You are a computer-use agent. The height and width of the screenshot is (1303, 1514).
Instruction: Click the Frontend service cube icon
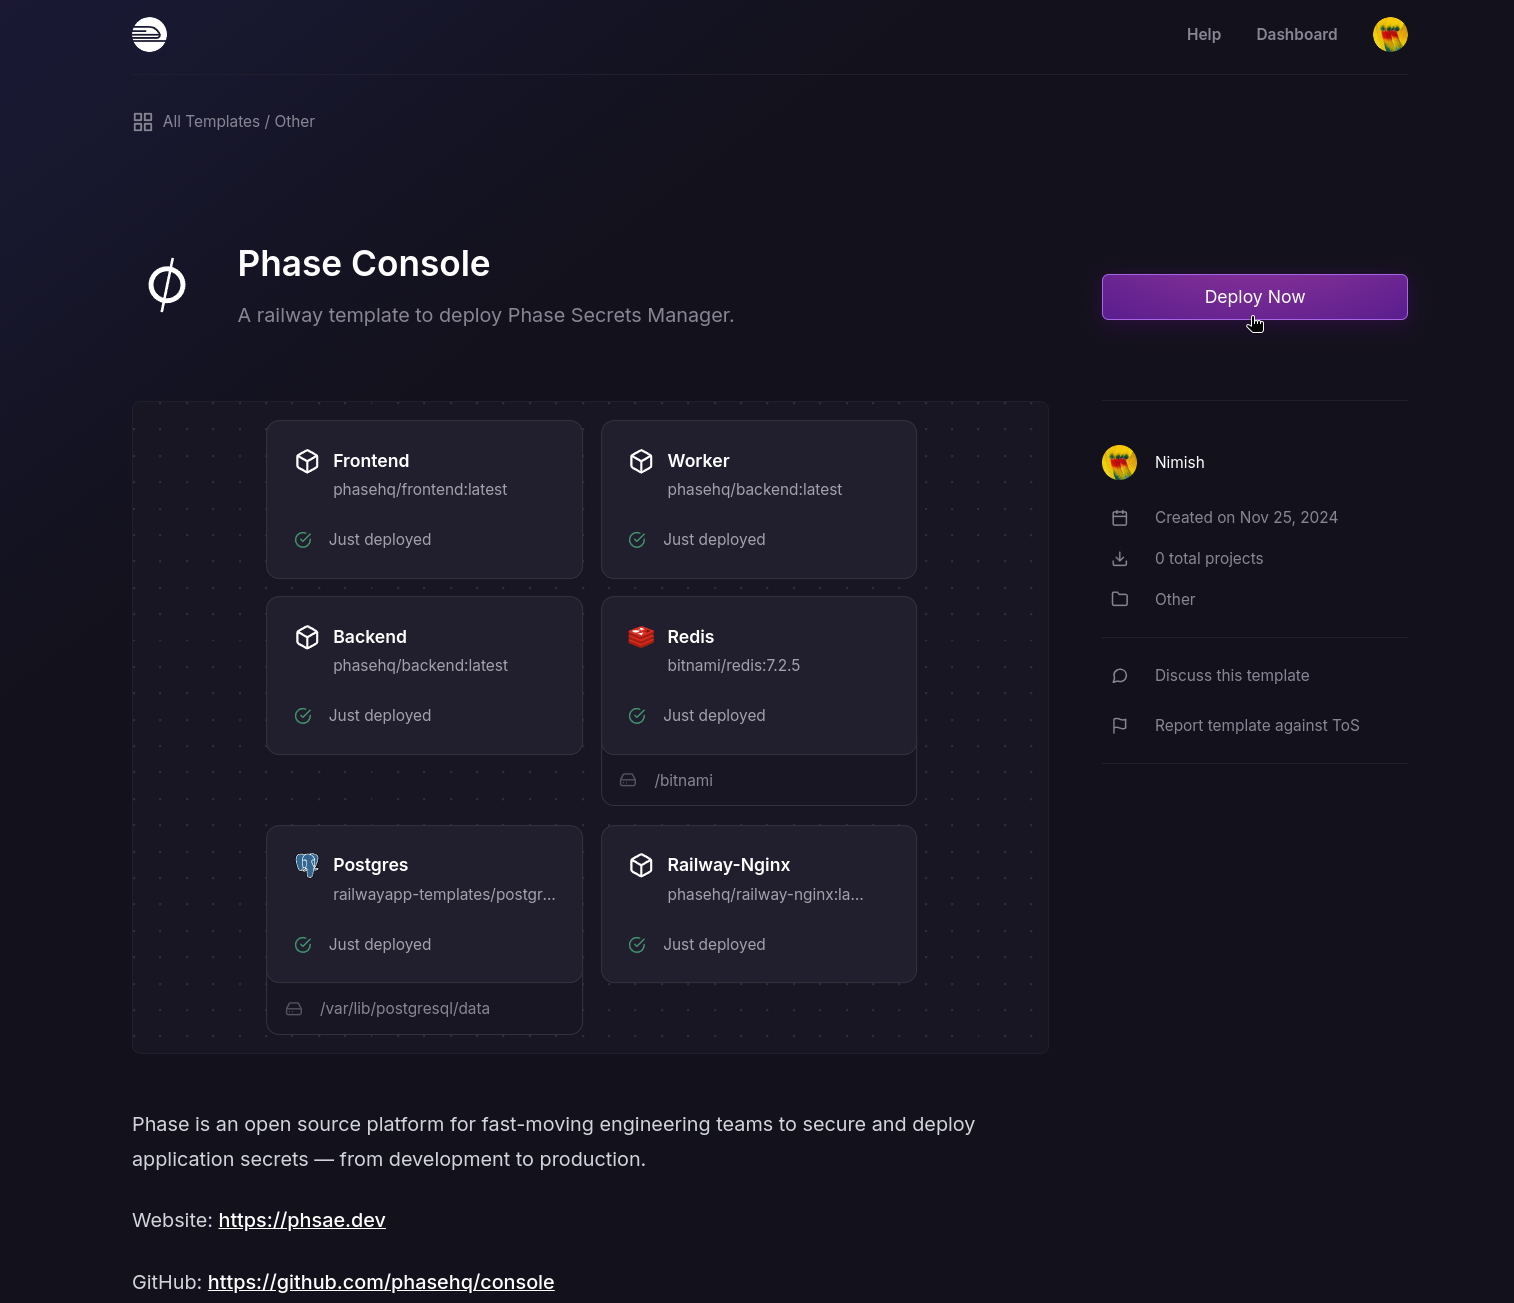(307, 461)
